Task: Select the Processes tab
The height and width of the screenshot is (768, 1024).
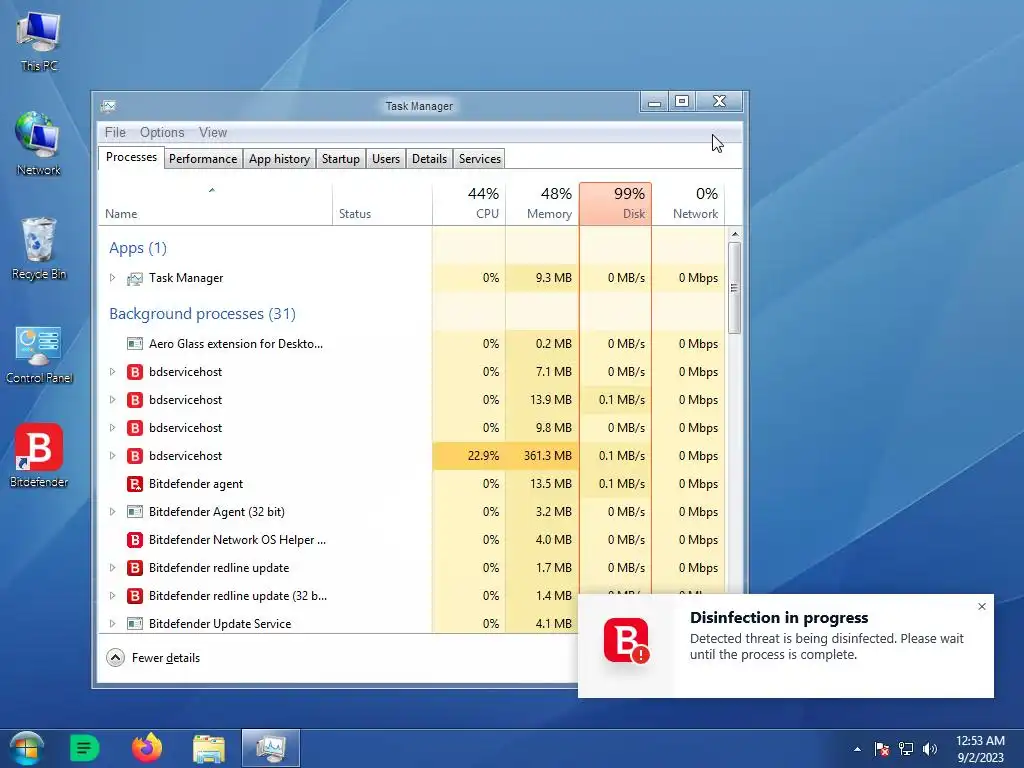Action: [131, 157]
